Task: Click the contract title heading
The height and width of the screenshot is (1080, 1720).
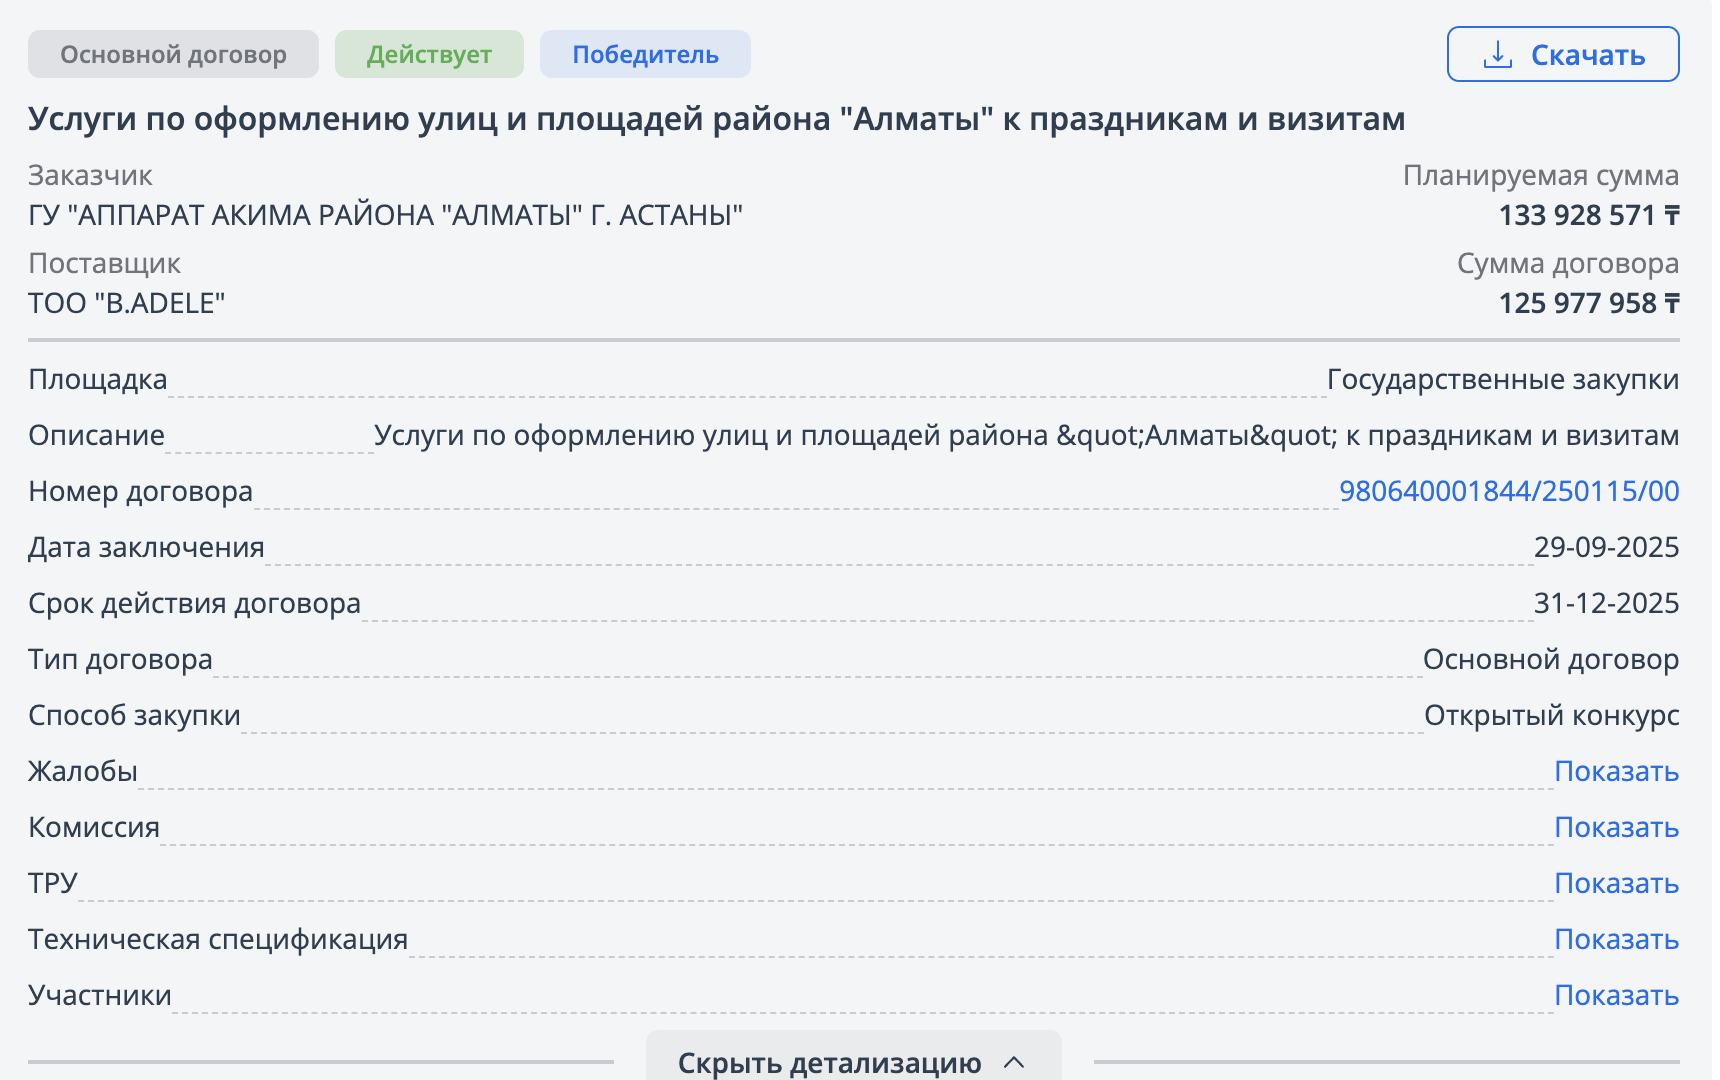Action: pos(716,119)
